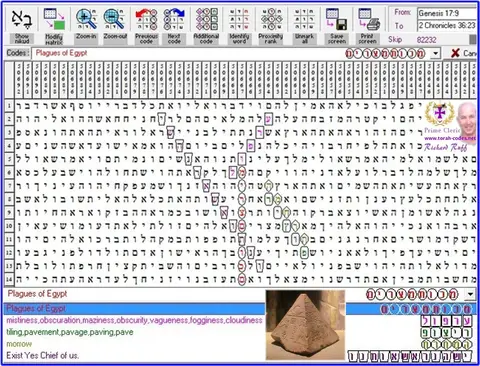Open the Modify matrix tool

(x=54, y=26)
